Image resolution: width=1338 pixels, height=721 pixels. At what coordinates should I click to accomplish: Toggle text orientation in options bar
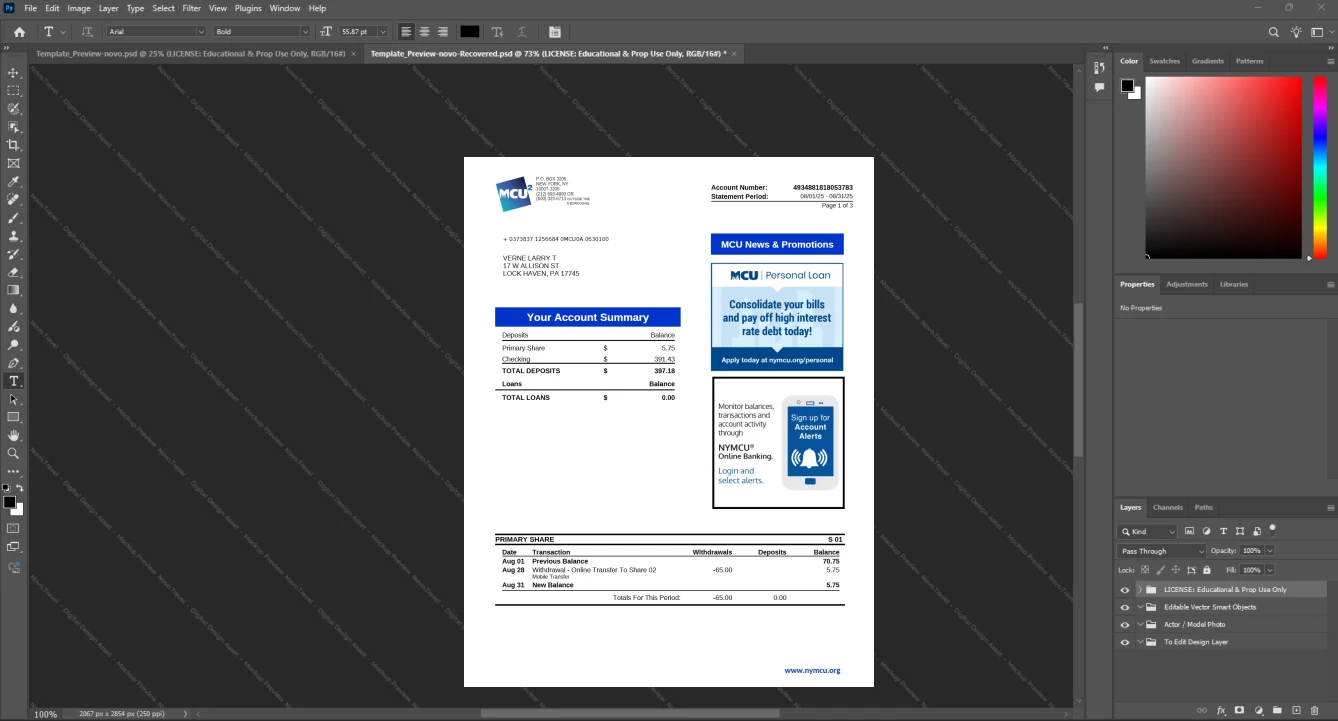pyautogui.click(x=87, y=32)
